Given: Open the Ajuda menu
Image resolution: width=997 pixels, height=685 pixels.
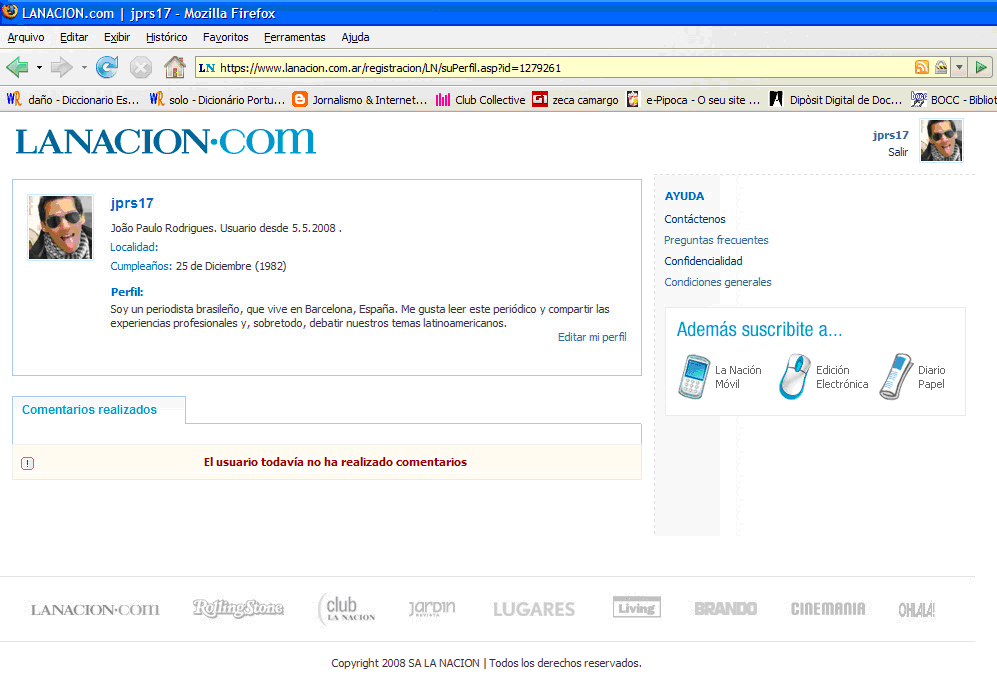Looking at the screenshot, I should point(355,37).
